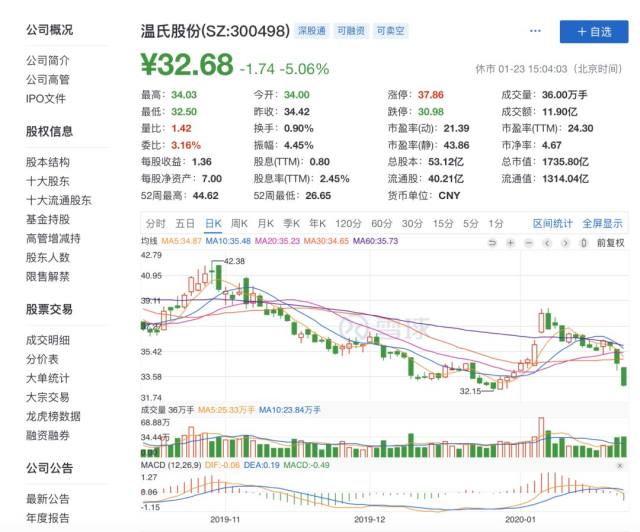Open the 前复权 price adjustment dropdown

[x=611, y=243]
